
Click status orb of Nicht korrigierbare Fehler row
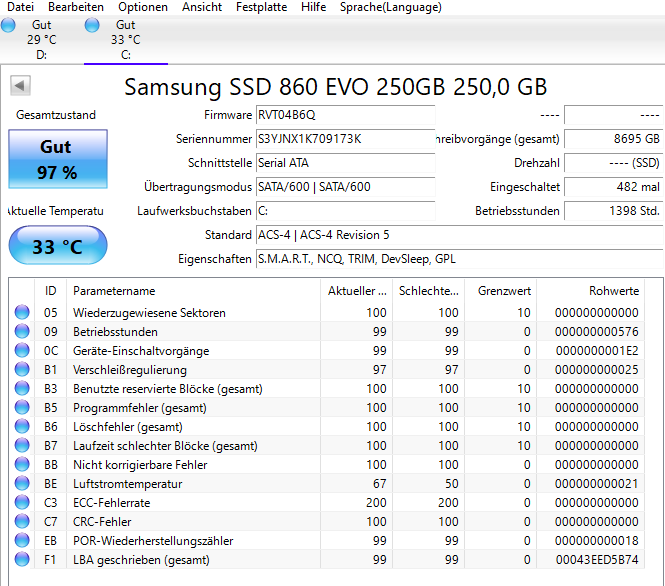point(22,464)
